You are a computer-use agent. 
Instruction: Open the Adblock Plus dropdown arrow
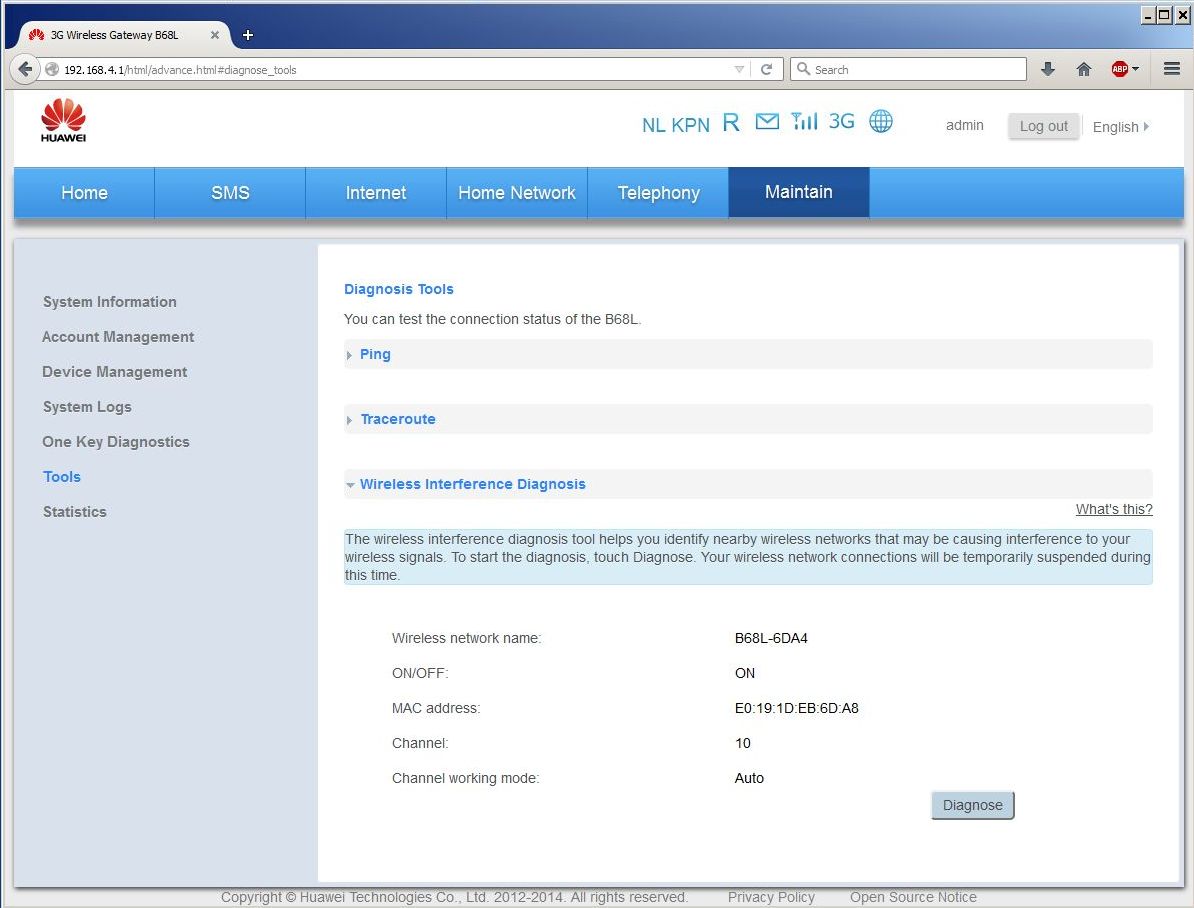pos(1135,69)
